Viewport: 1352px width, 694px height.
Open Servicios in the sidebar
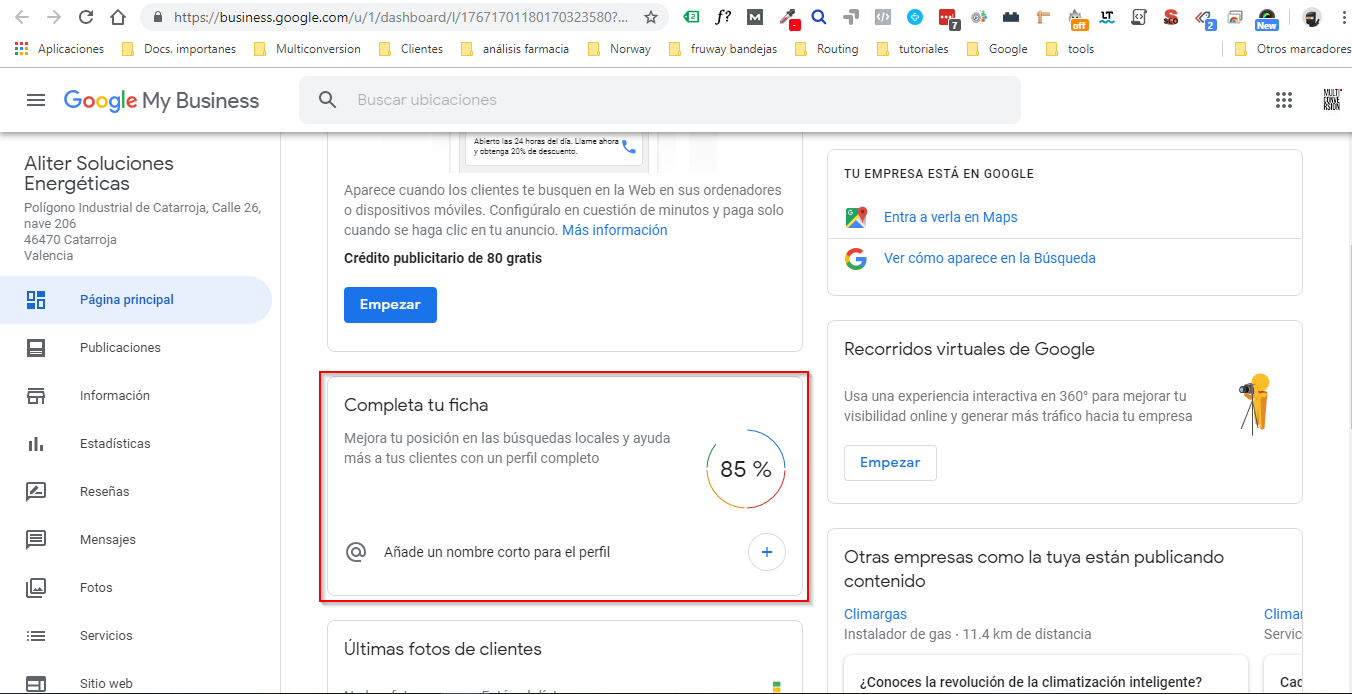pyautogui.click(x=136, y=636)
